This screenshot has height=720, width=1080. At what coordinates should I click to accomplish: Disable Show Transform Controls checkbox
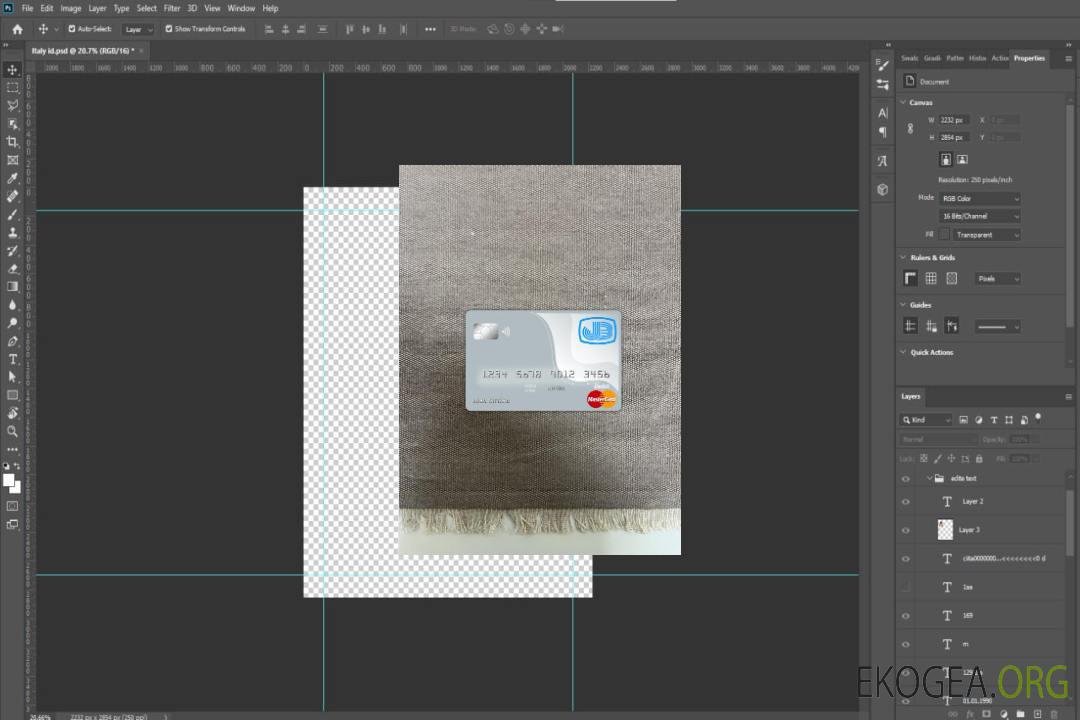(169, 29)
